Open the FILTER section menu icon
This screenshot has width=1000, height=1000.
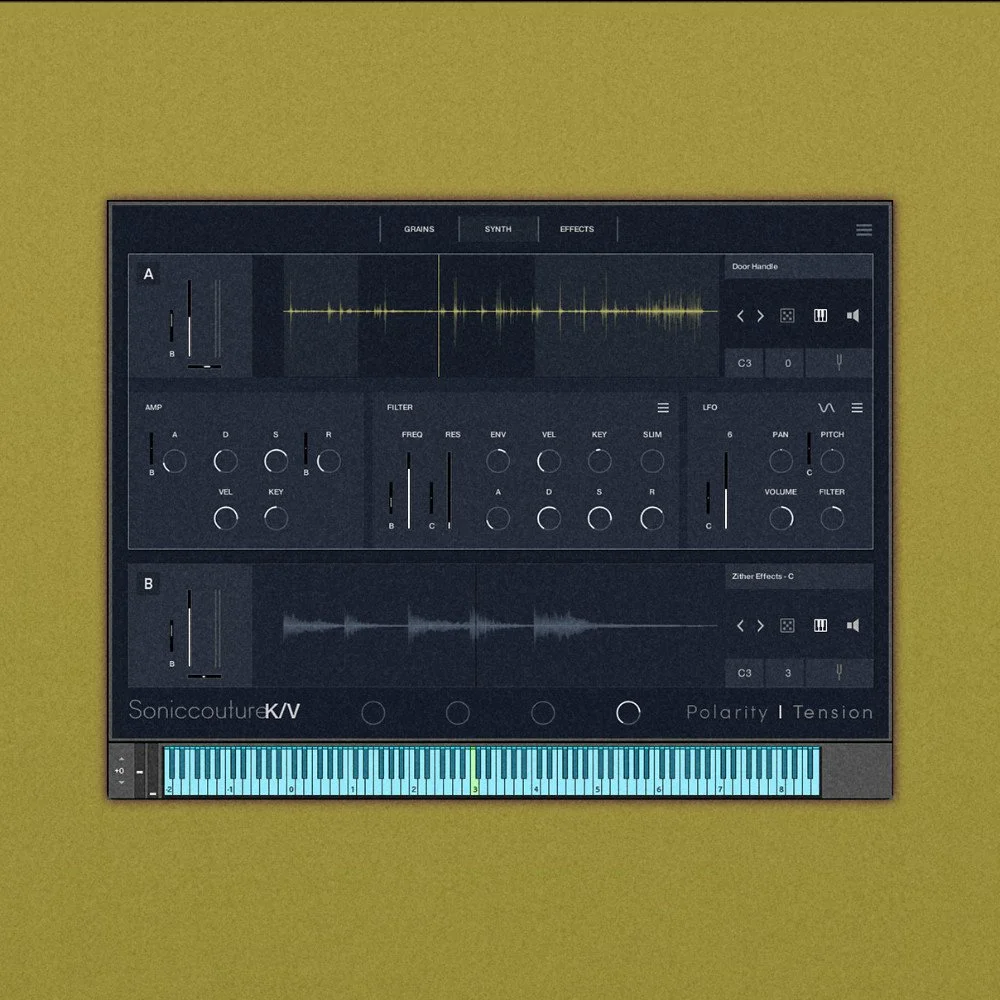[663, 408]
